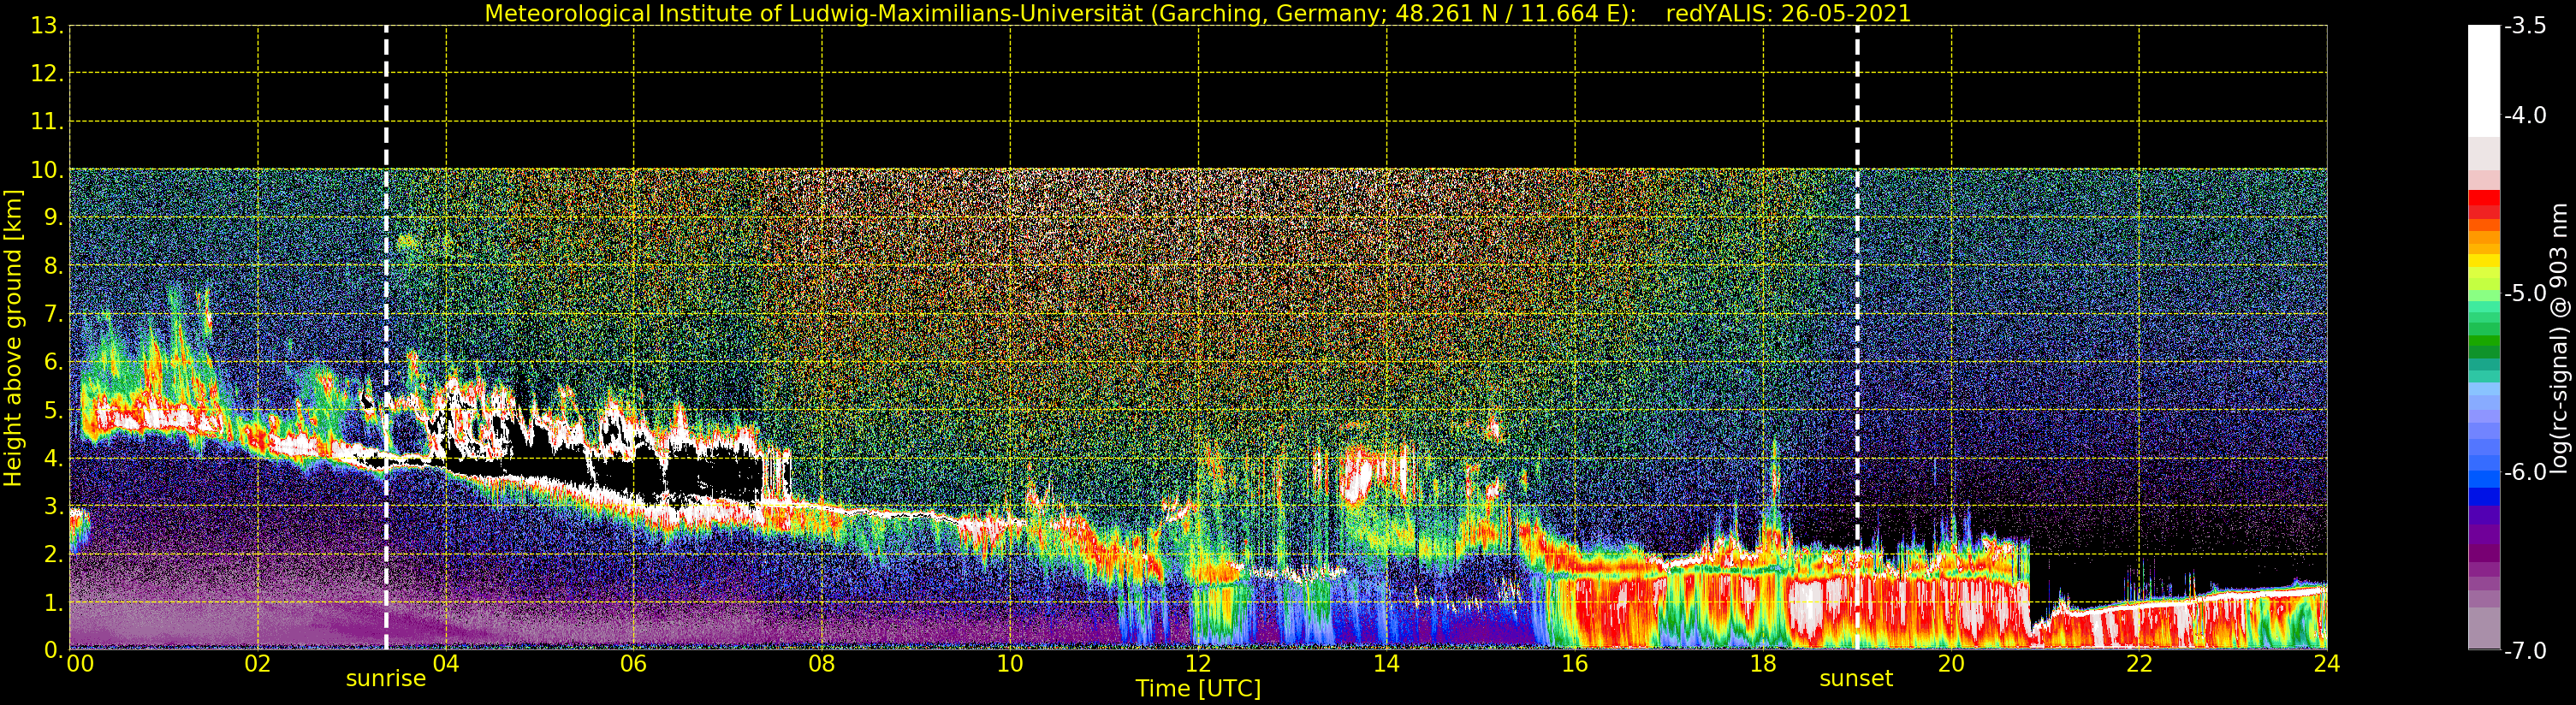Click the "0." tick on the height axis
This screenshot has width=2576, height=705.
[x=54, y=650]
